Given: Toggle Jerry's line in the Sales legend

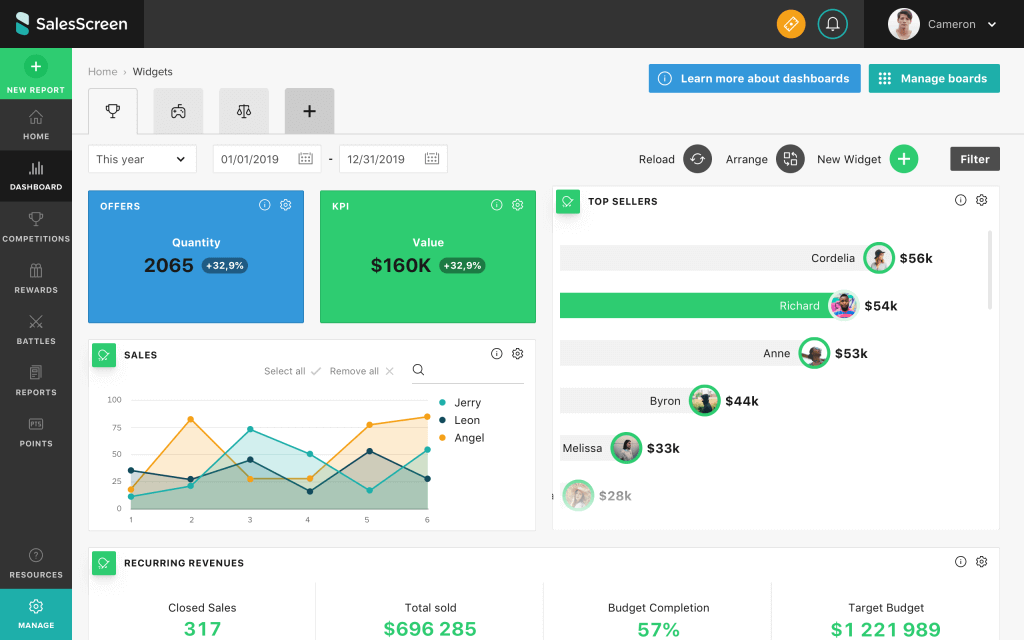Looking at the screenshot, I should pos(465,401).
